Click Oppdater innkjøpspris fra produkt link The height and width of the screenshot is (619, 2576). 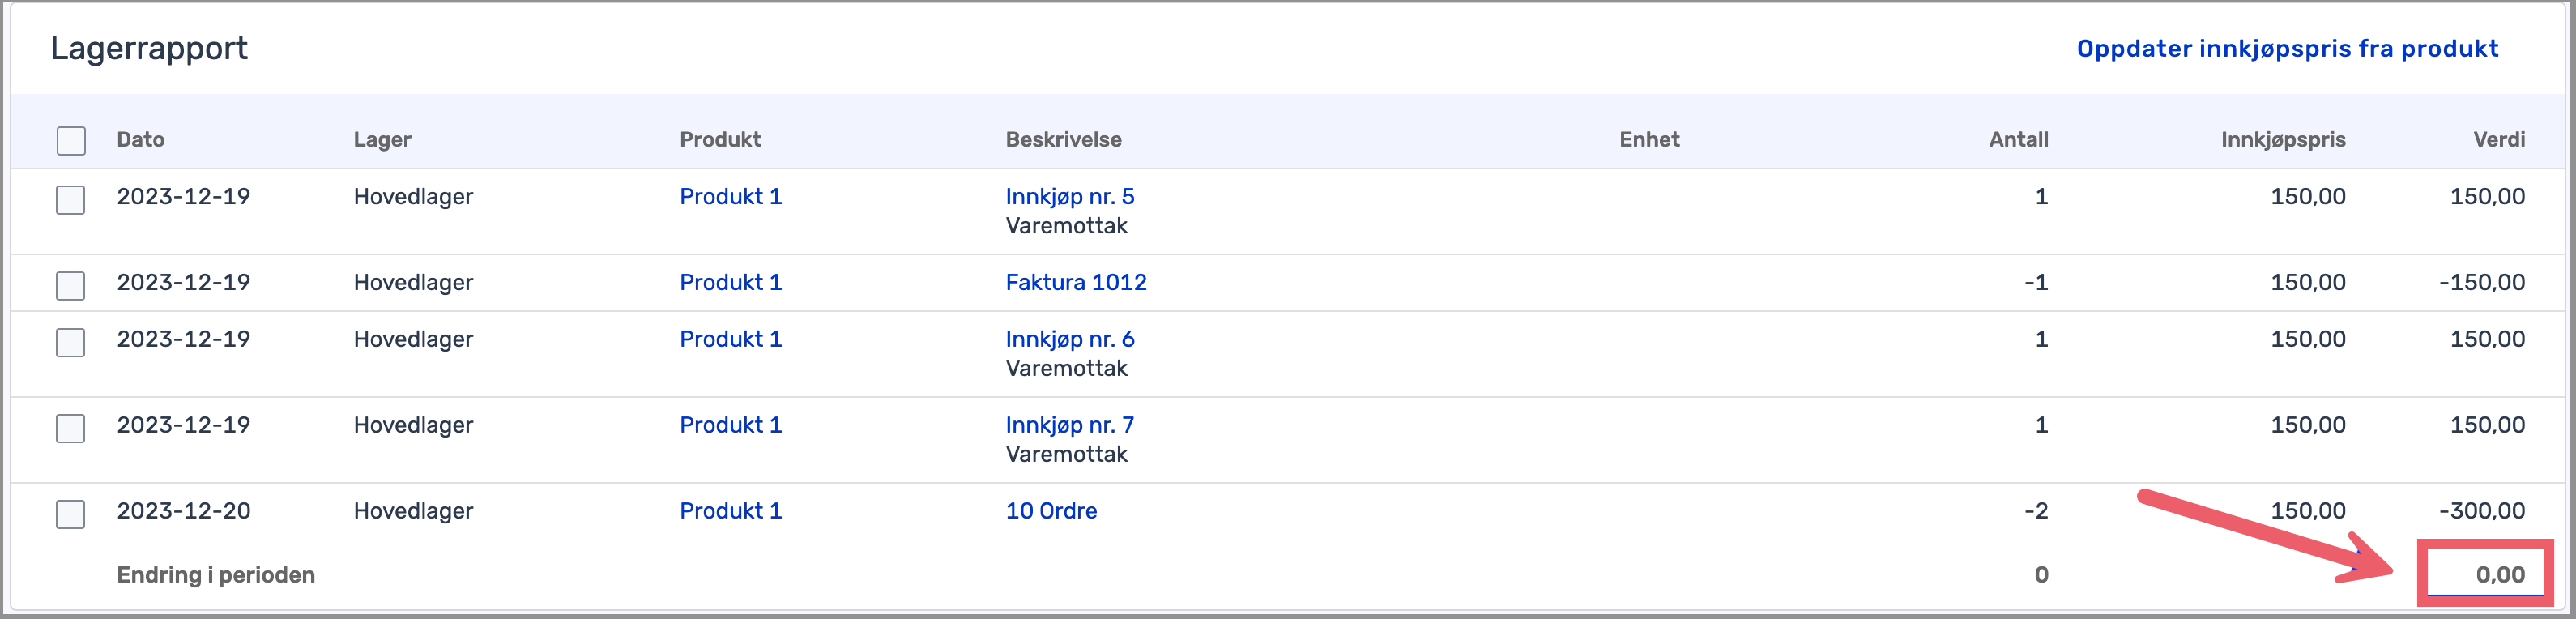coord(2286,49)
